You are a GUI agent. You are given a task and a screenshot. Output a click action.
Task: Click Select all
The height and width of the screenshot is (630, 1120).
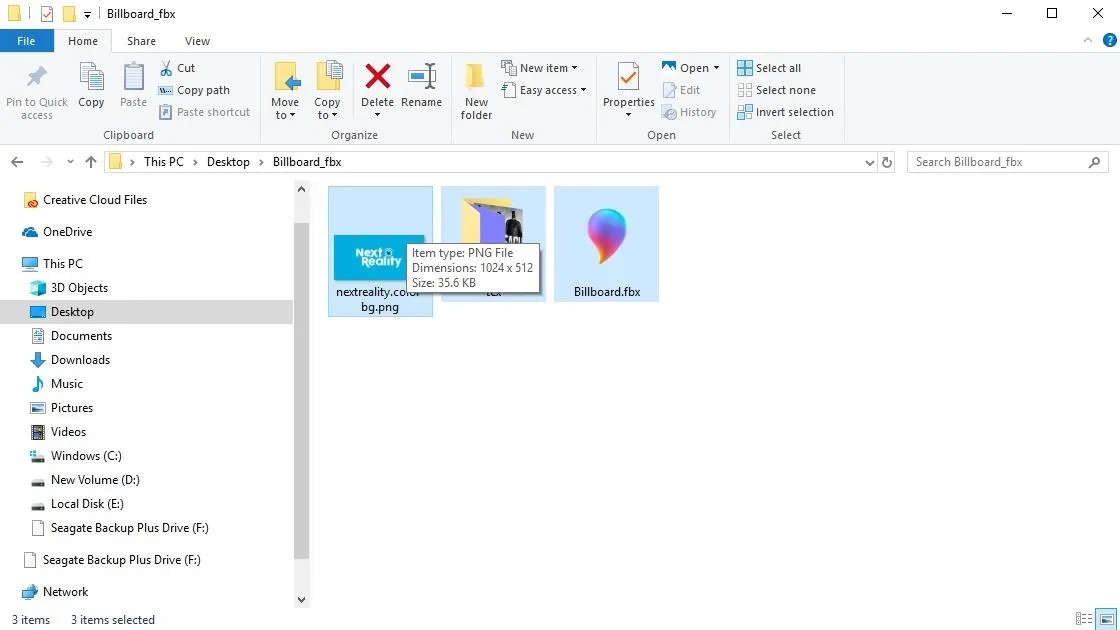coord(769,68)
